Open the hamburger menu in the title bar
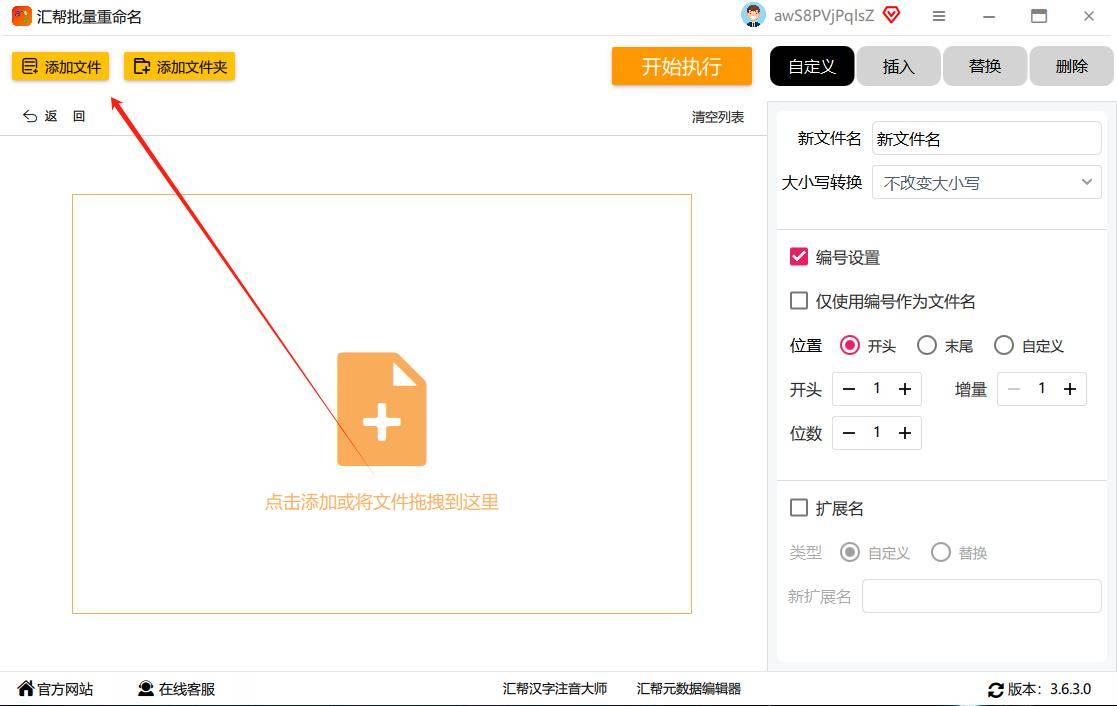 938,16
